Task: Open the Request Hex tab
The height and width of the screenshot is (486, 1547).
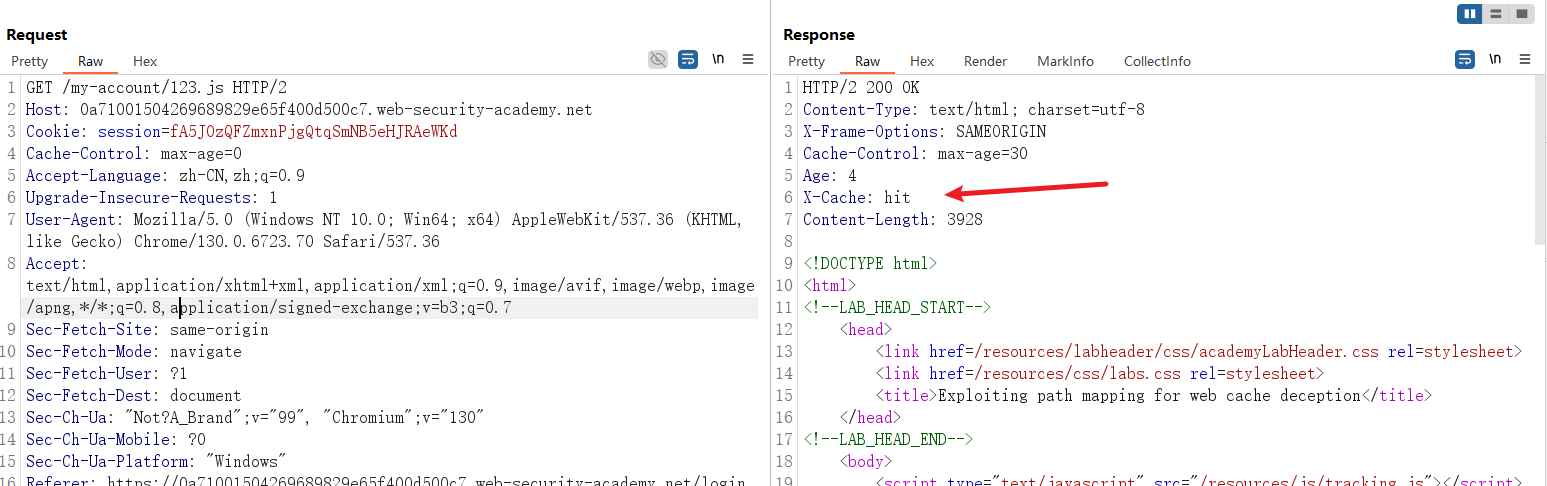Action: click(145, 61)
